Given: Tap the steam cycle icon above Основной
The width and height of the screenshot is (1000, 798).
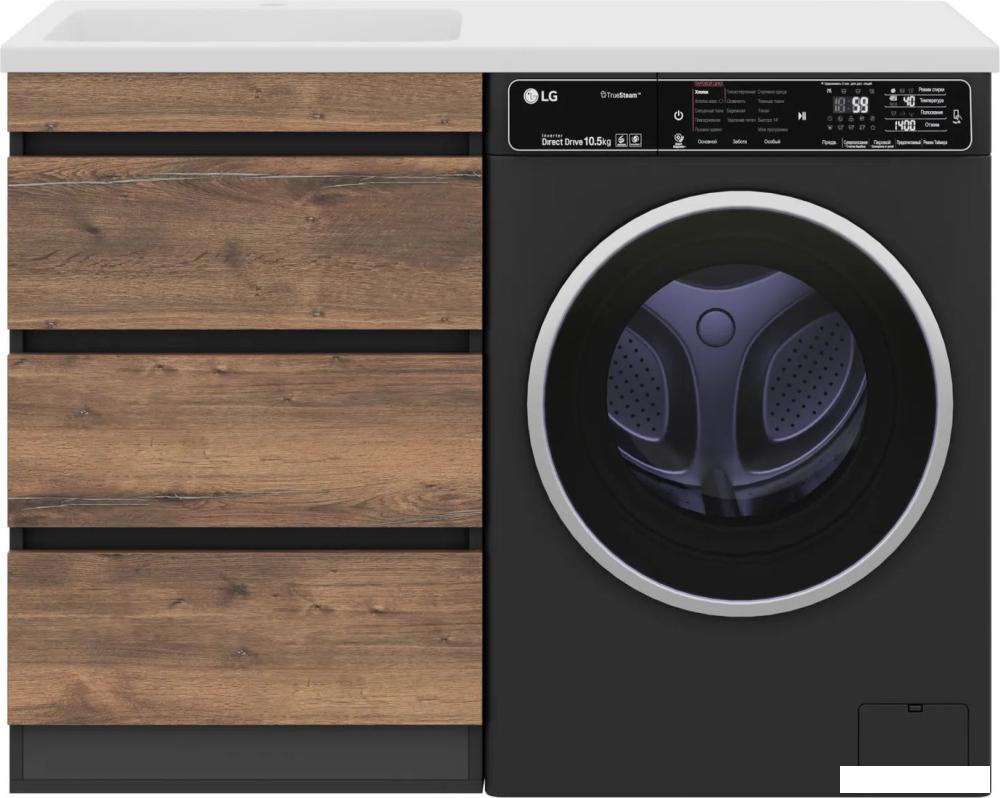Looking at the screenshot, I should pyautogui.click(x=679, y=140).
